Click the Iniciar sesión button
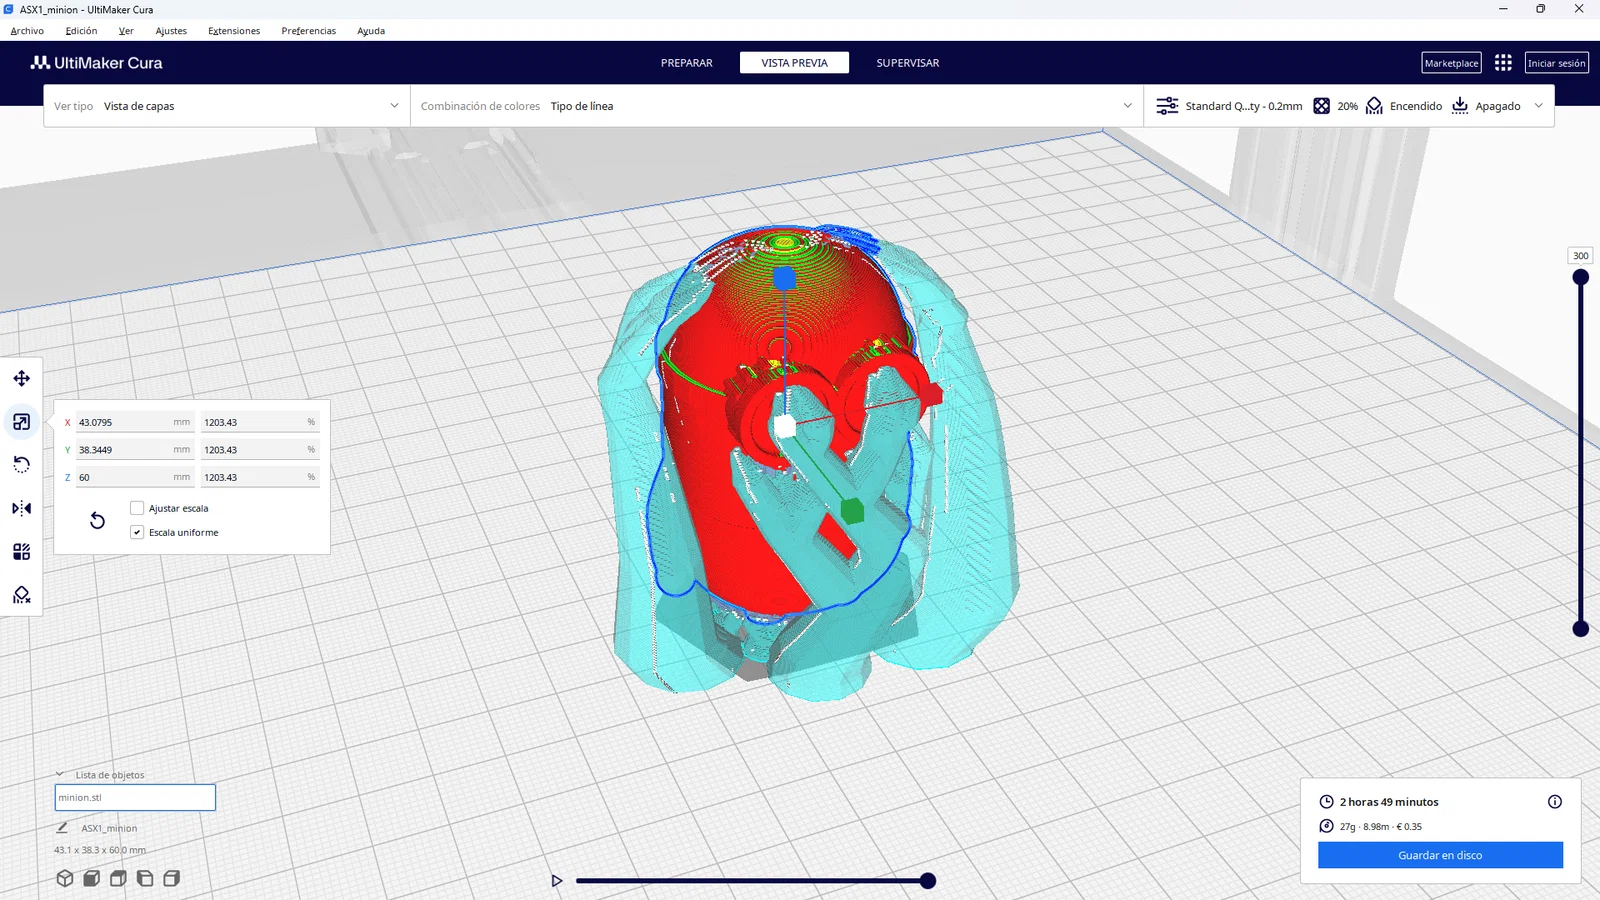The image size is (1600, 900). (x=1557, y=63)
